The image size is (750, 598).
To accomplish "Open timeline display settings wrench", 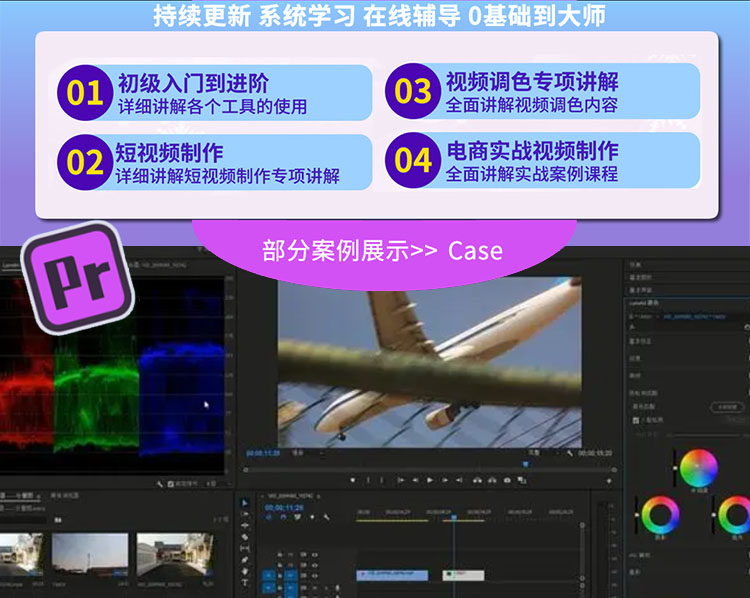I will point(326,517).
